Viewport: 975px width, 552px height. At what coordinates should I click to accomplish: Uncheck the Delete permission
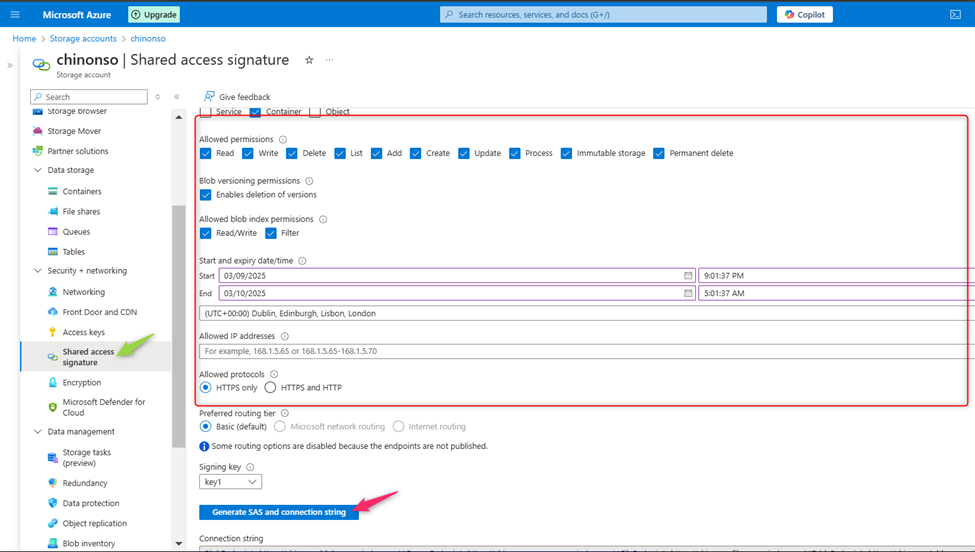(x=292, y=154)
